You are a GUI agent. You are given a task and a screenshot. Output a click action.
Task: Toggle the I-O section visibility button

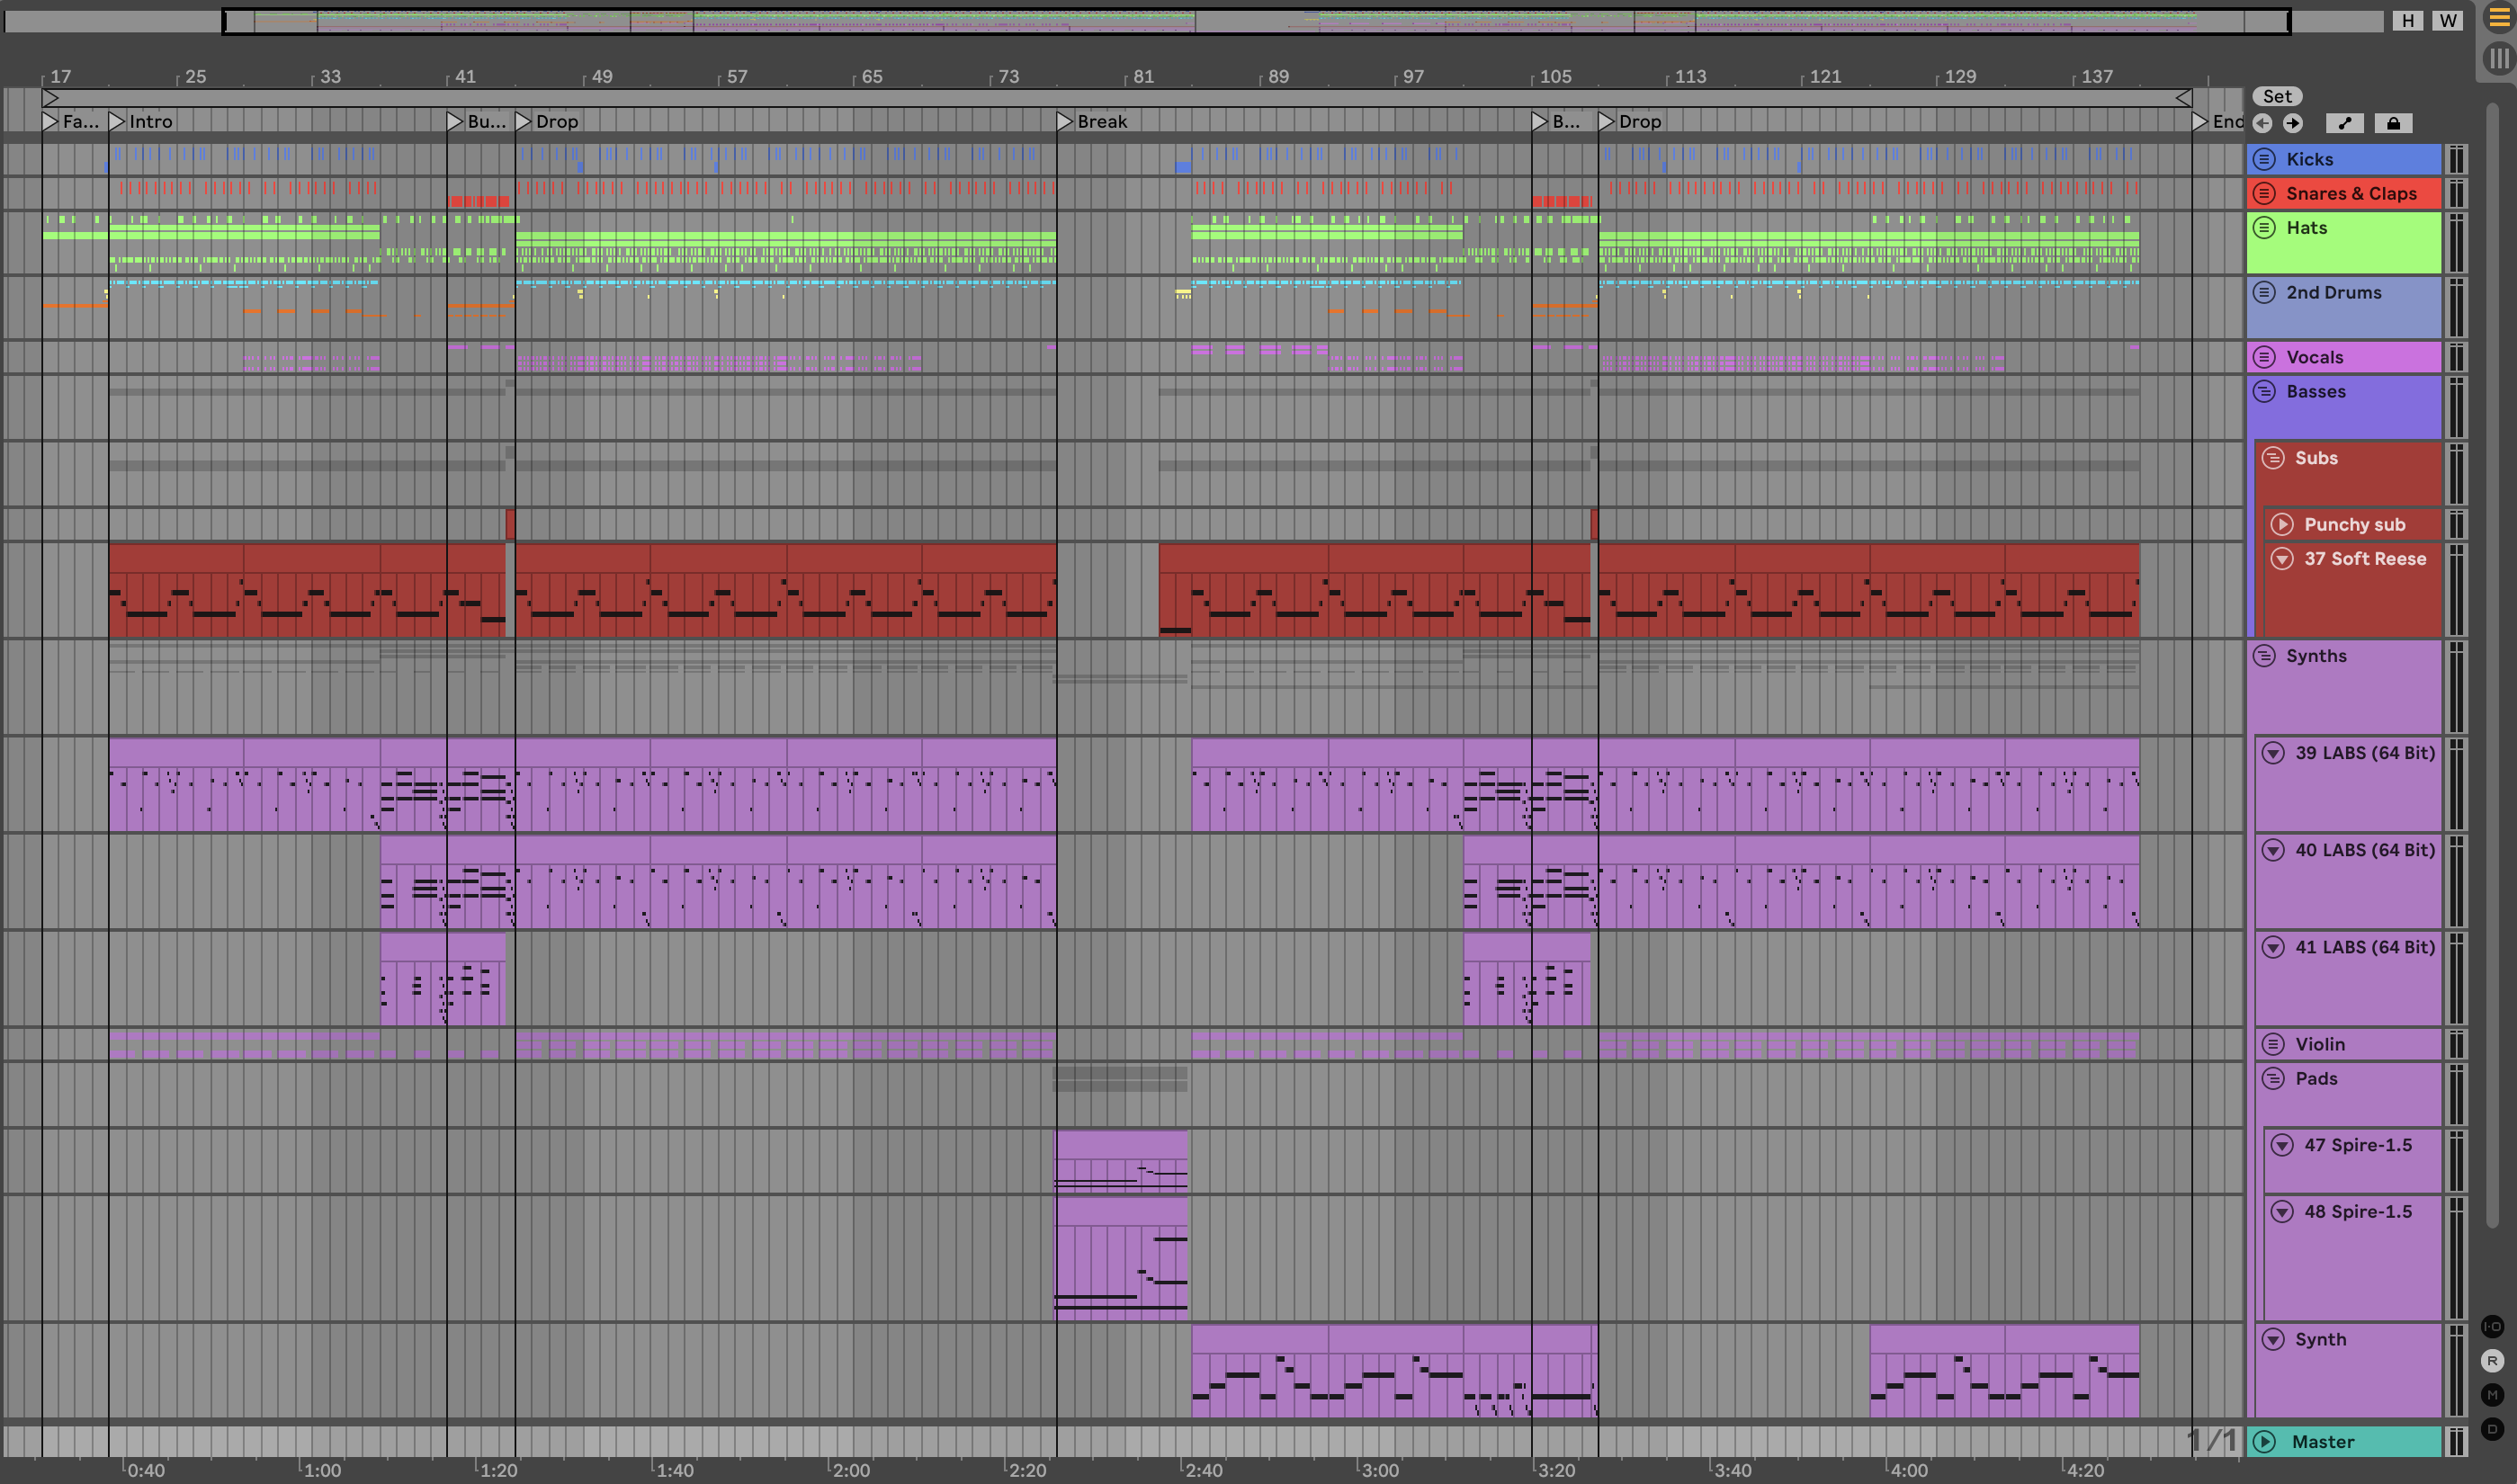(x=2492, y=1327)
